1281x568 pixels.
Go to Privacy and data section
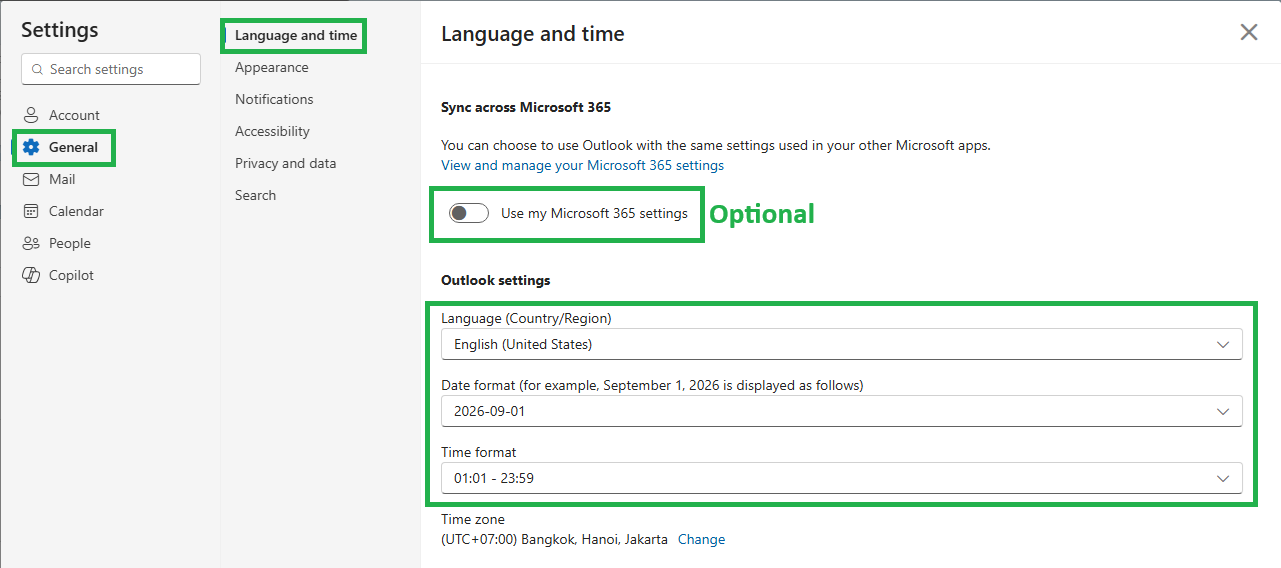coord(286,163)
